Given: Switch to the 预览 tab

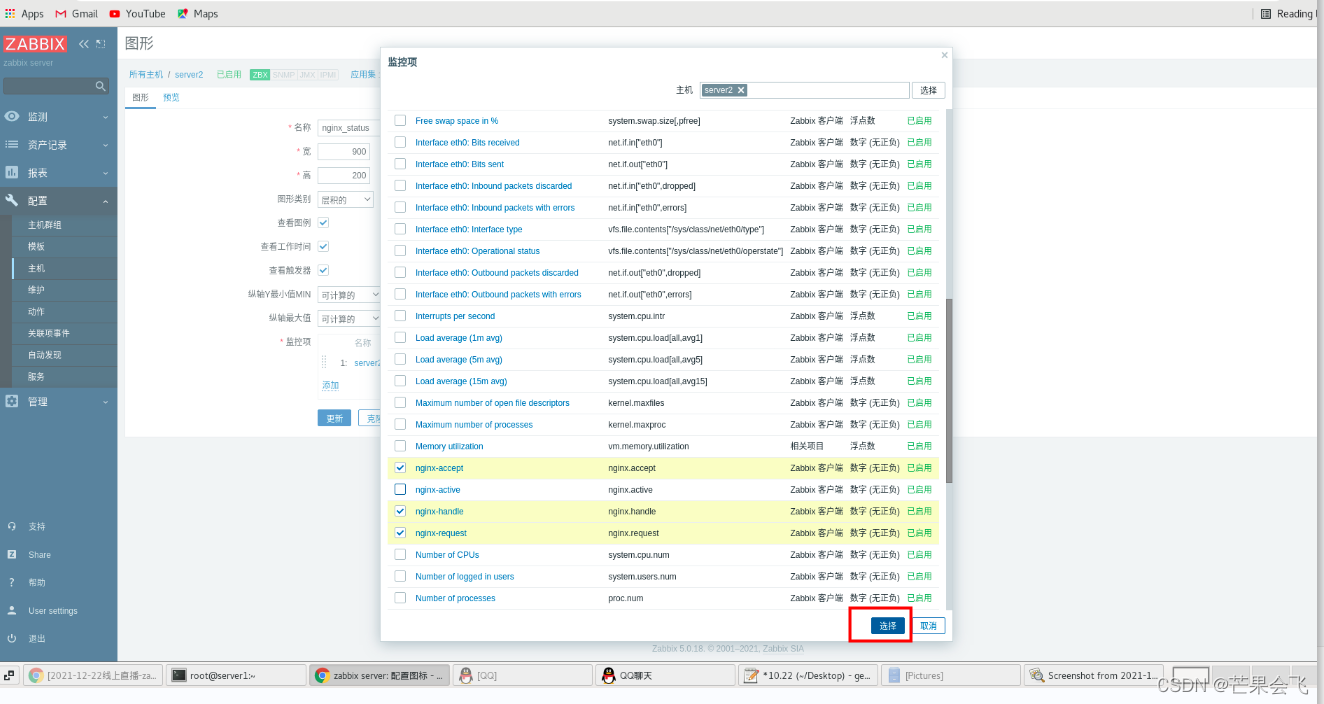Looking at the screenshot, I should tap(171, 97).
